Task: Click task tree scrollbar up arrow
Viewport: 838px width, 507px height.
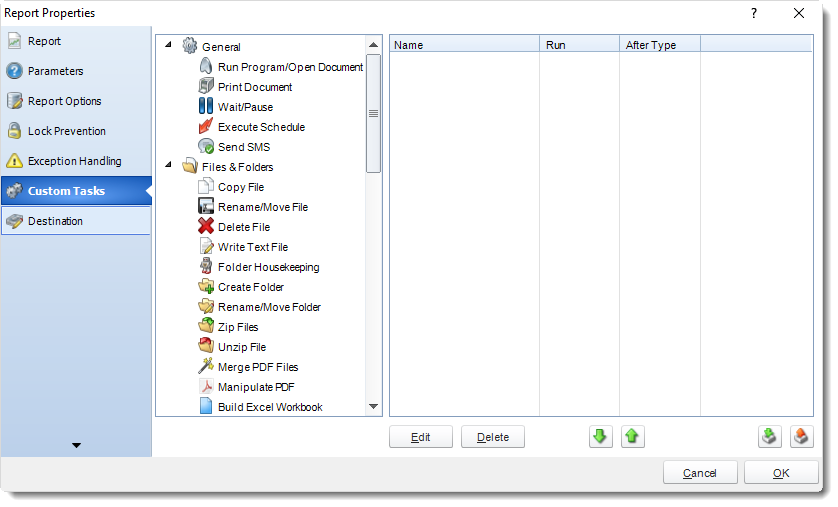Action: [x=374, y=45]
